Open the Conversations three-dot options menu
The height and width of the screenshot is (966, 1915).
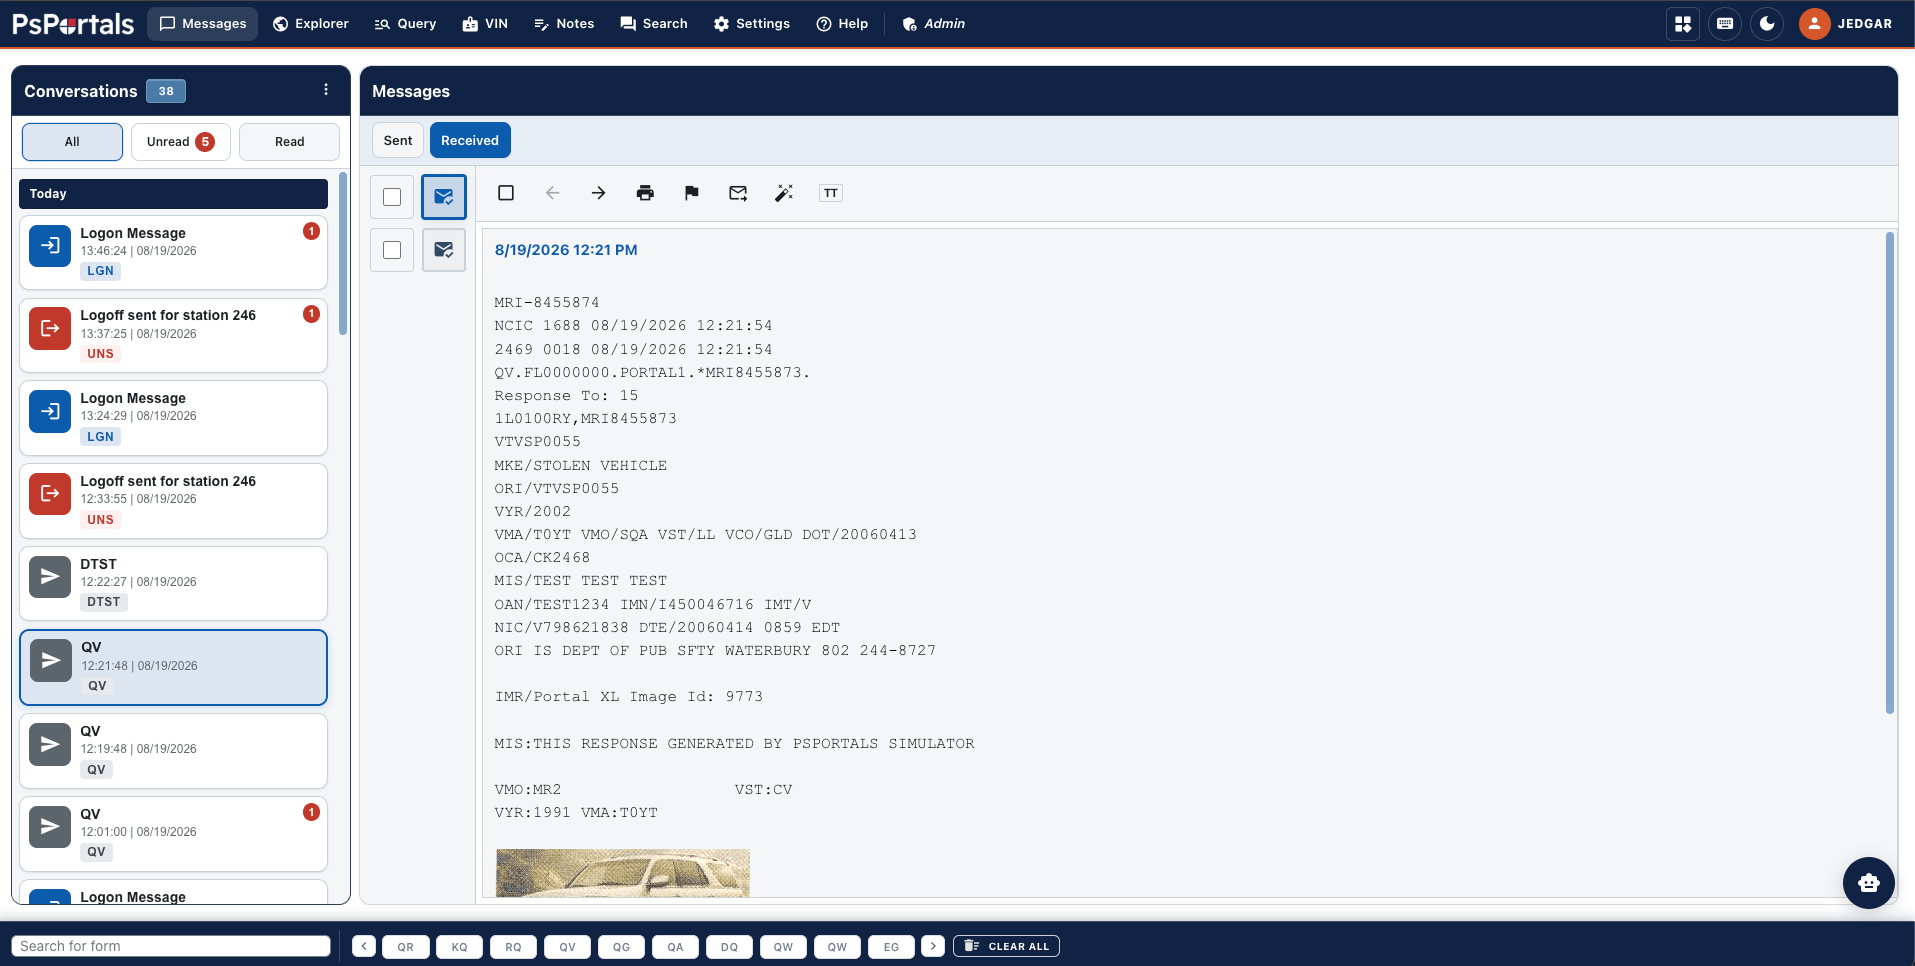326,90
